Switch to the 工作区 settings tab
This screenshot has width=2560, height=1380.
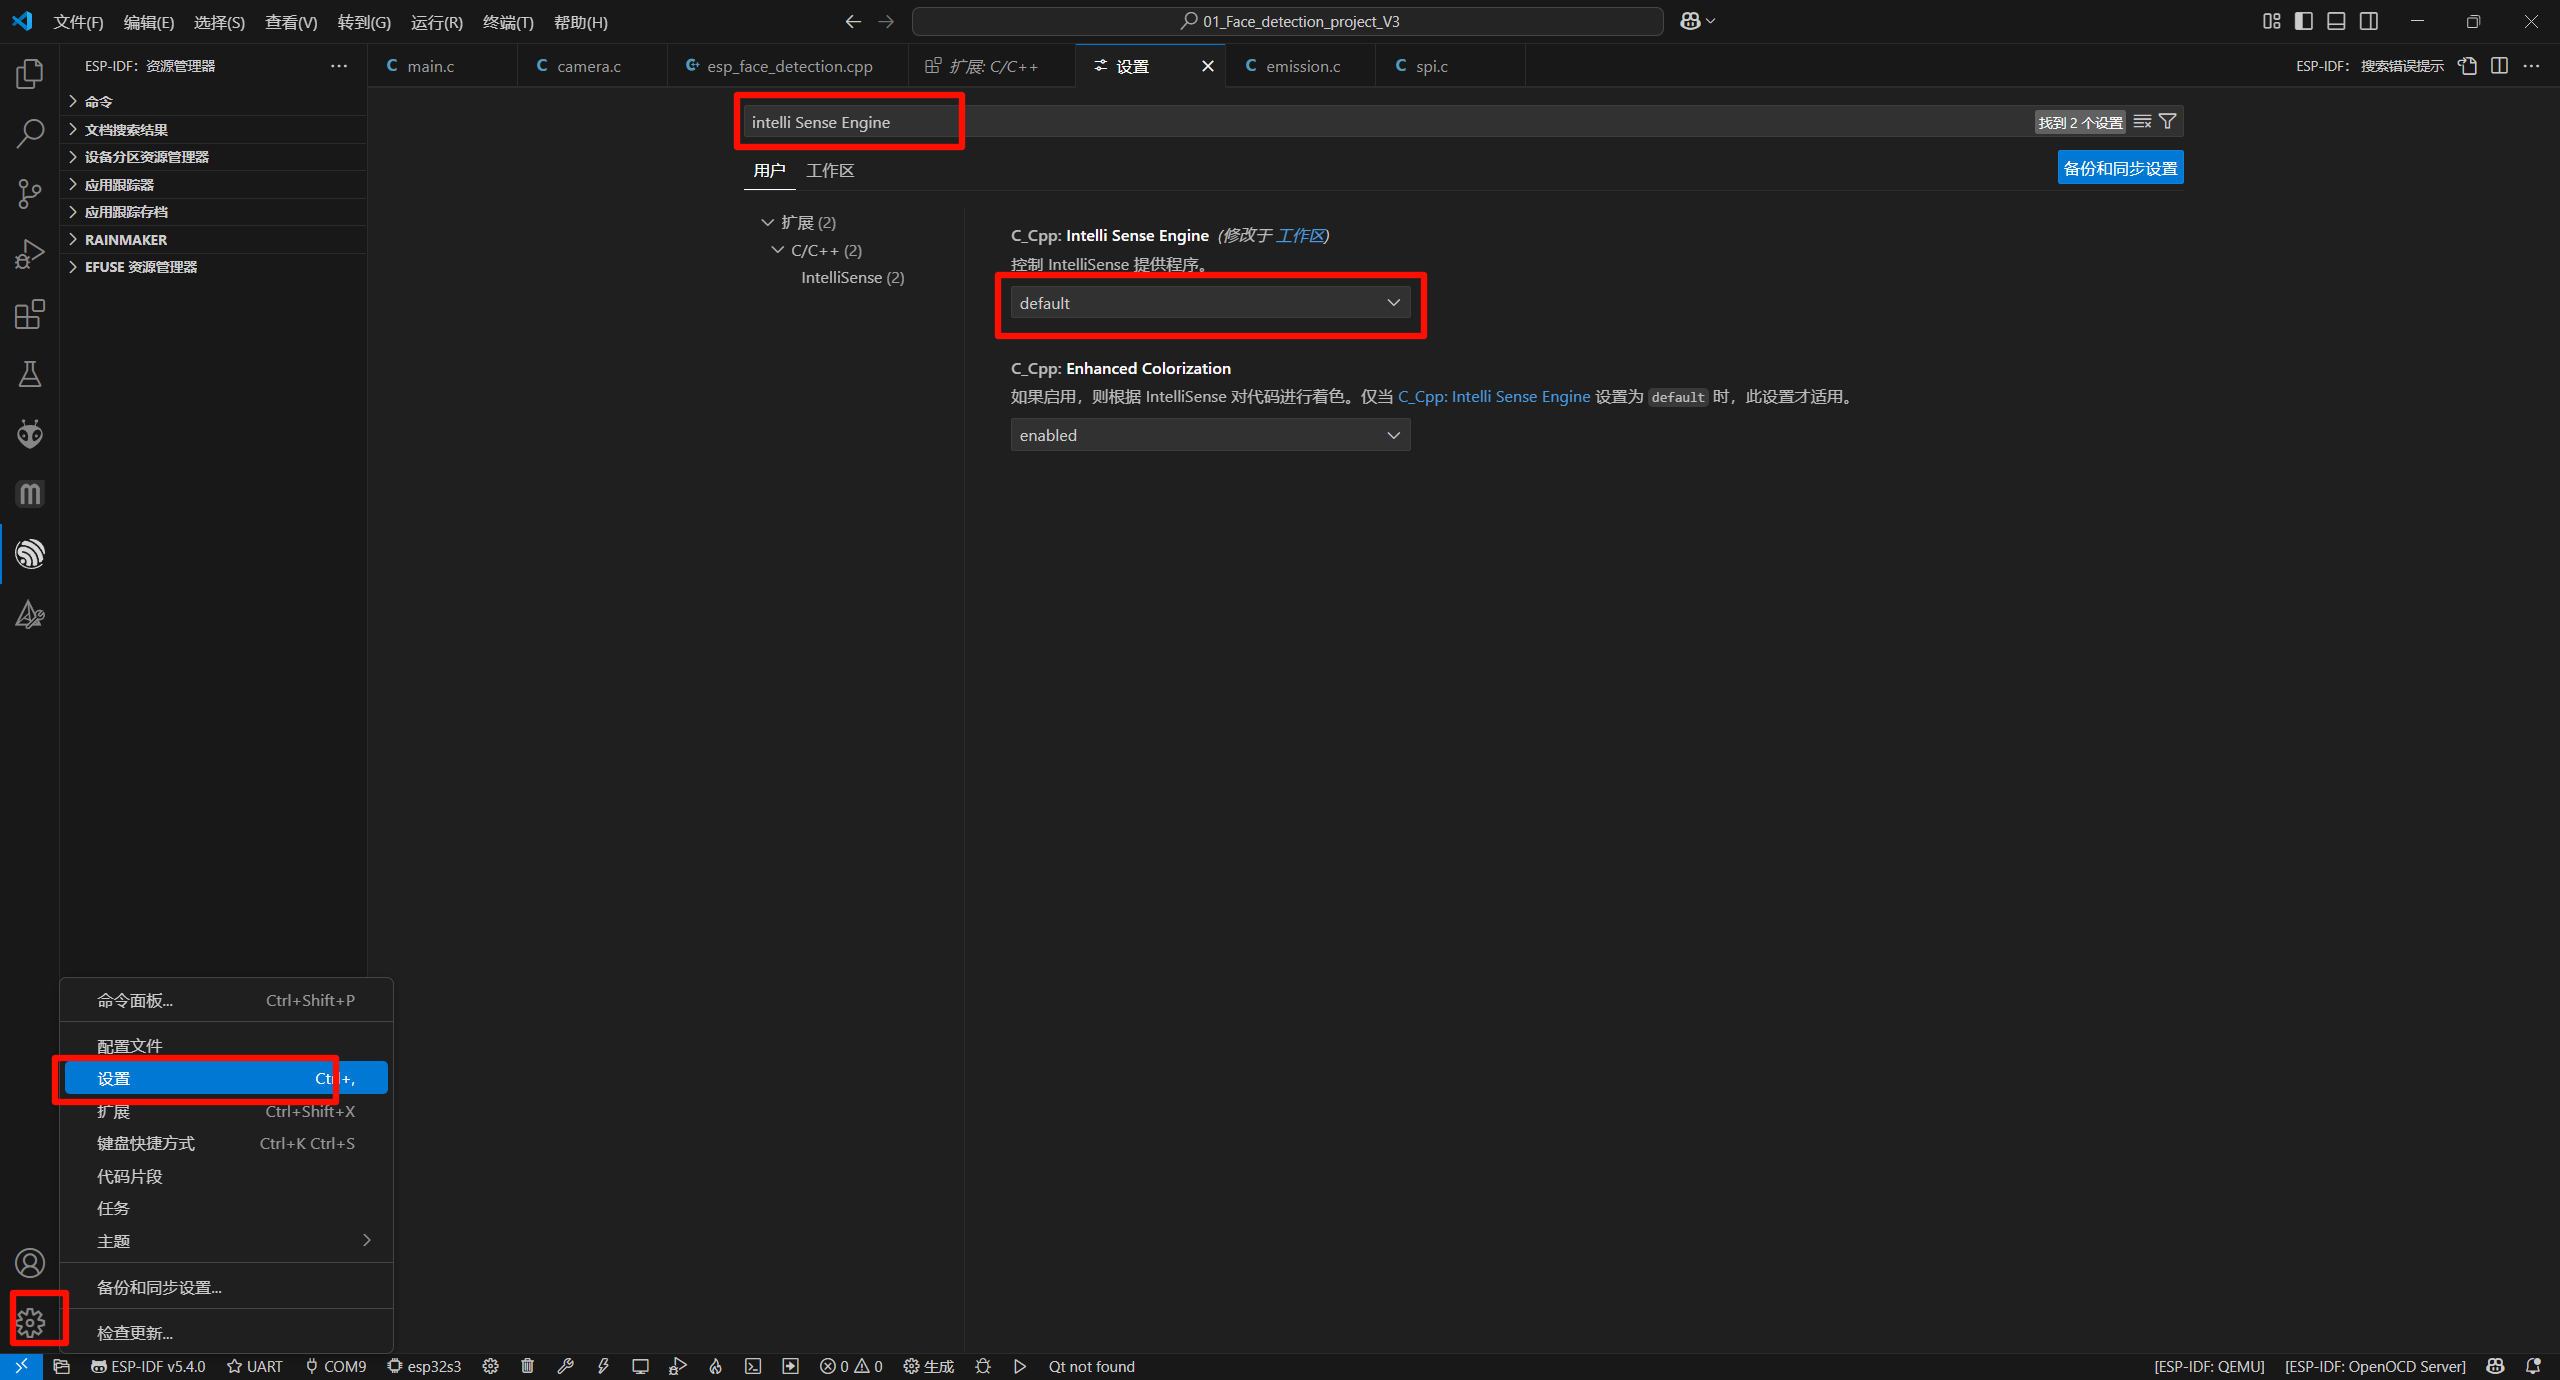pos(830,171)
